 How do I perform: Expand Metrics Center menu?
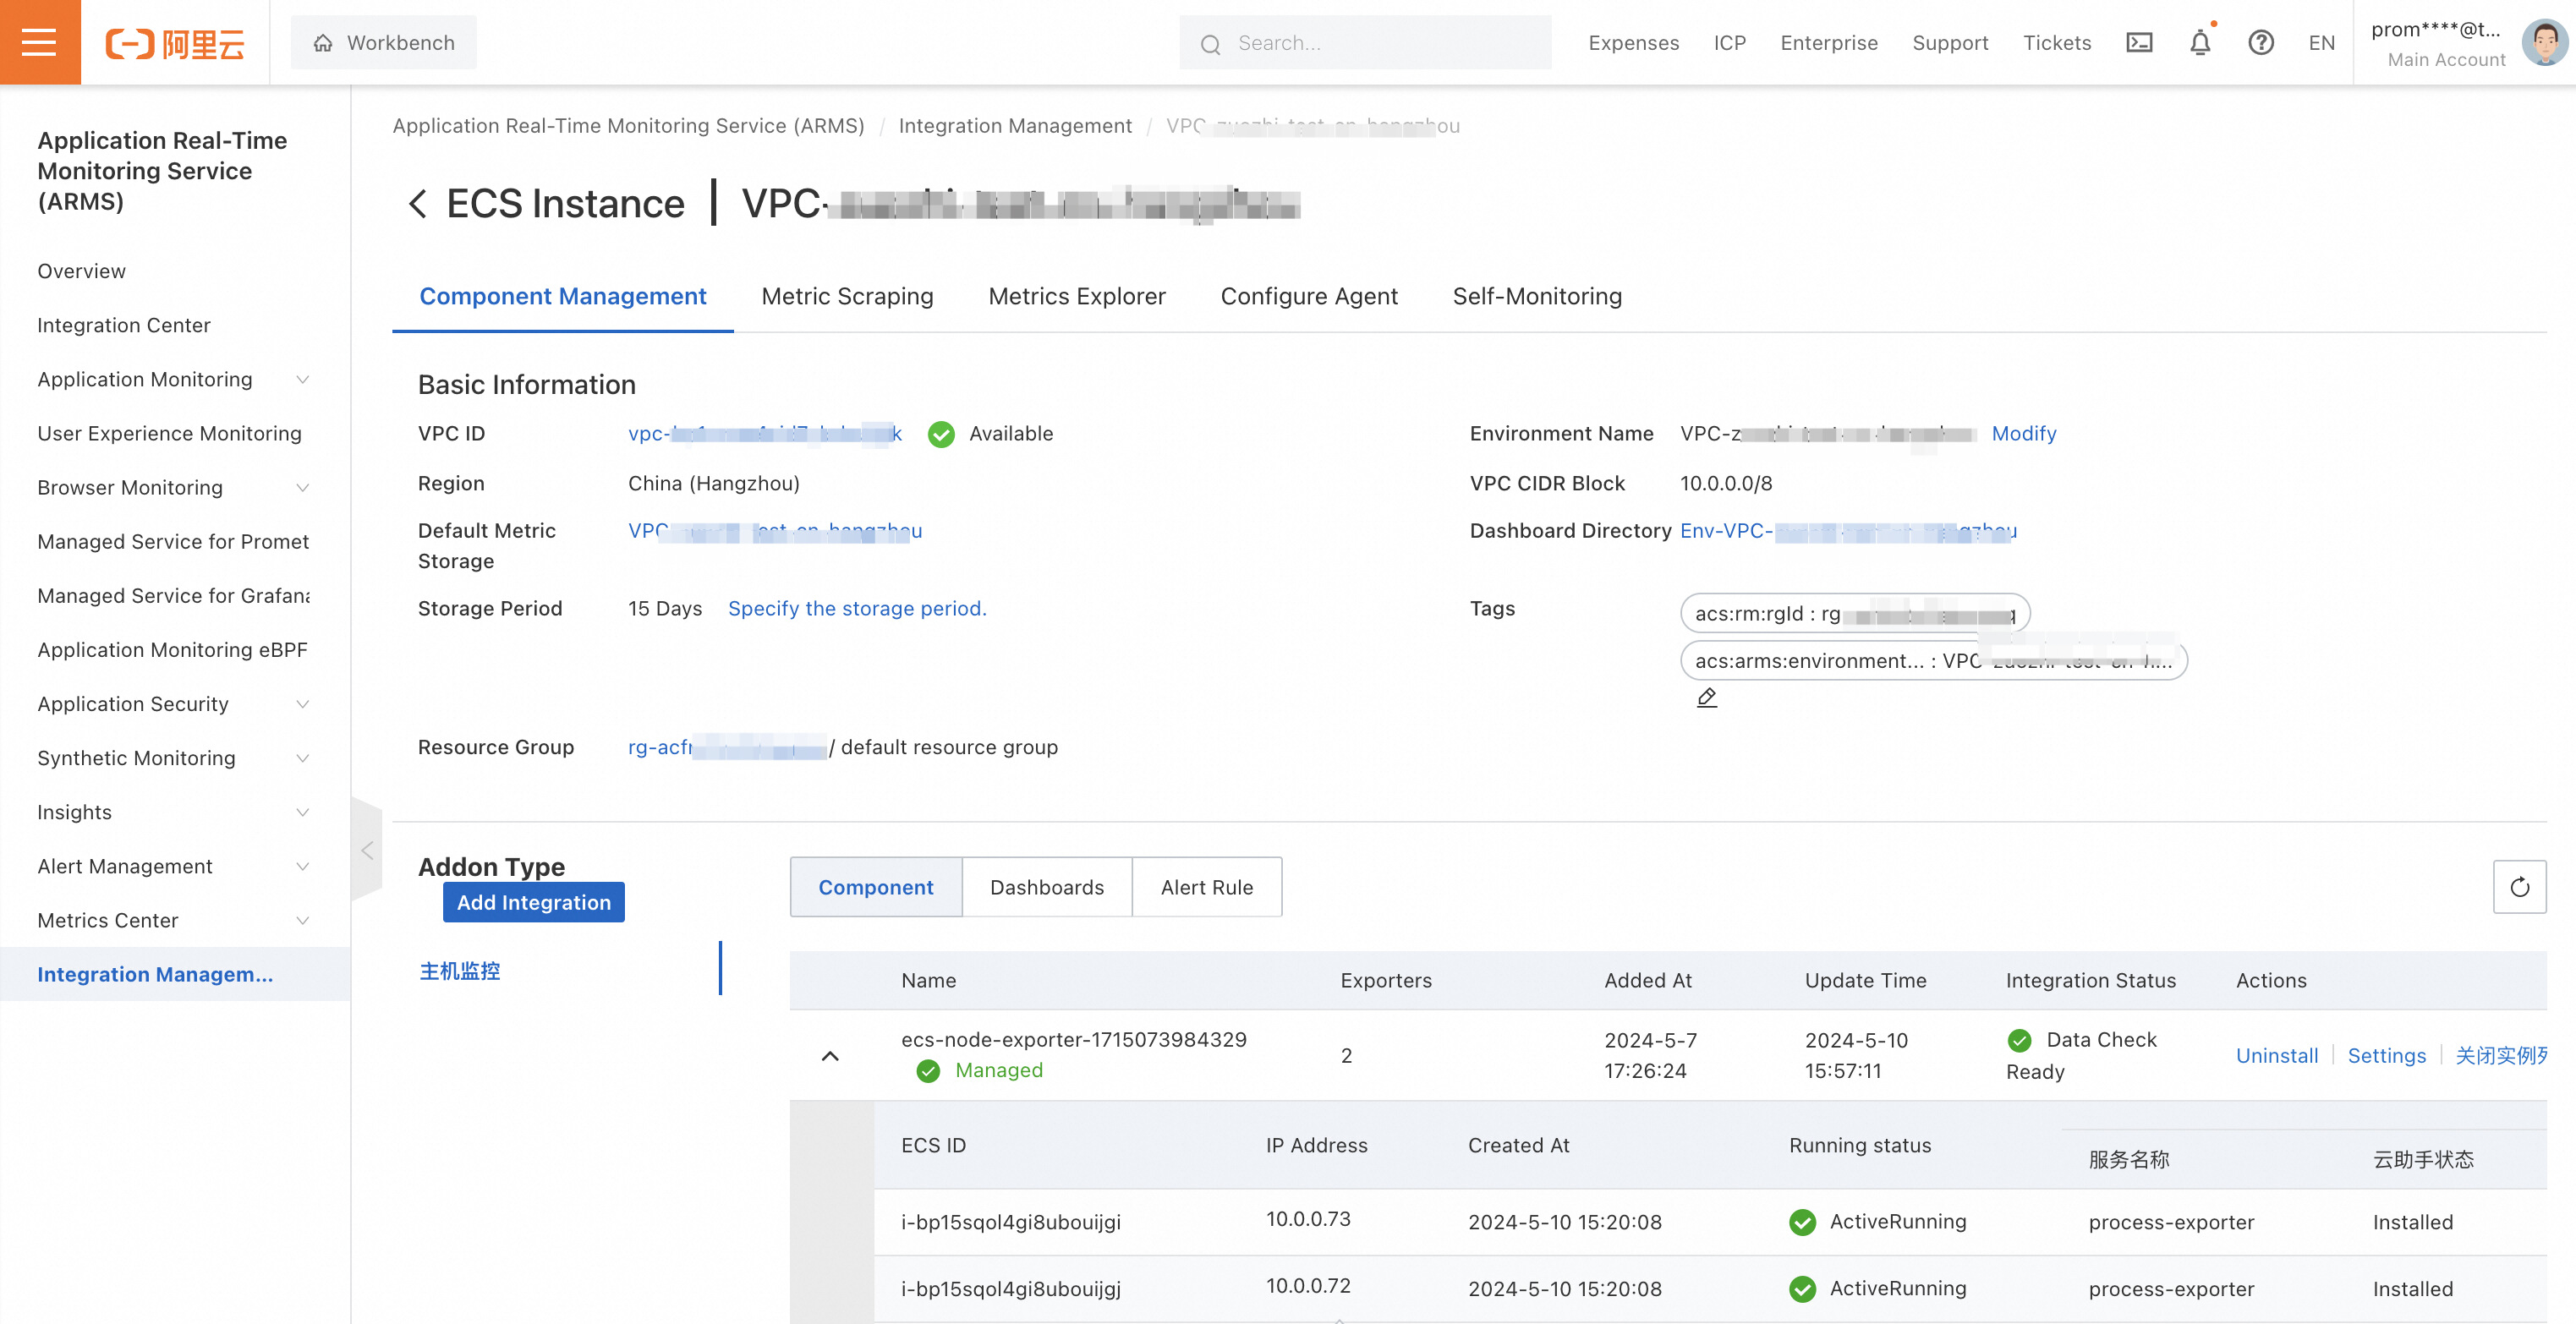[x=302, y=920]
